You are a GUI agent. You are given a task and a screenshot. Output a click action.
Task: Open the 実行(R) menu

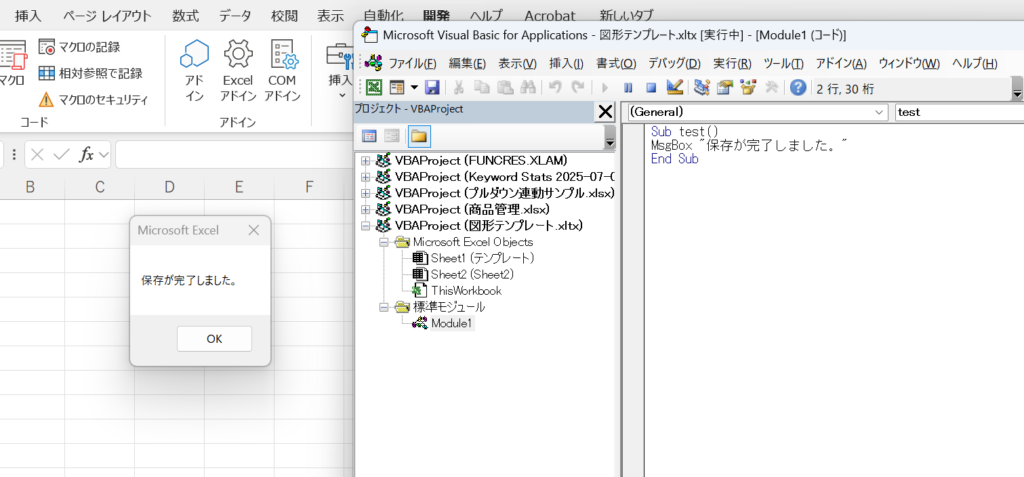click(x=732, y=63)
